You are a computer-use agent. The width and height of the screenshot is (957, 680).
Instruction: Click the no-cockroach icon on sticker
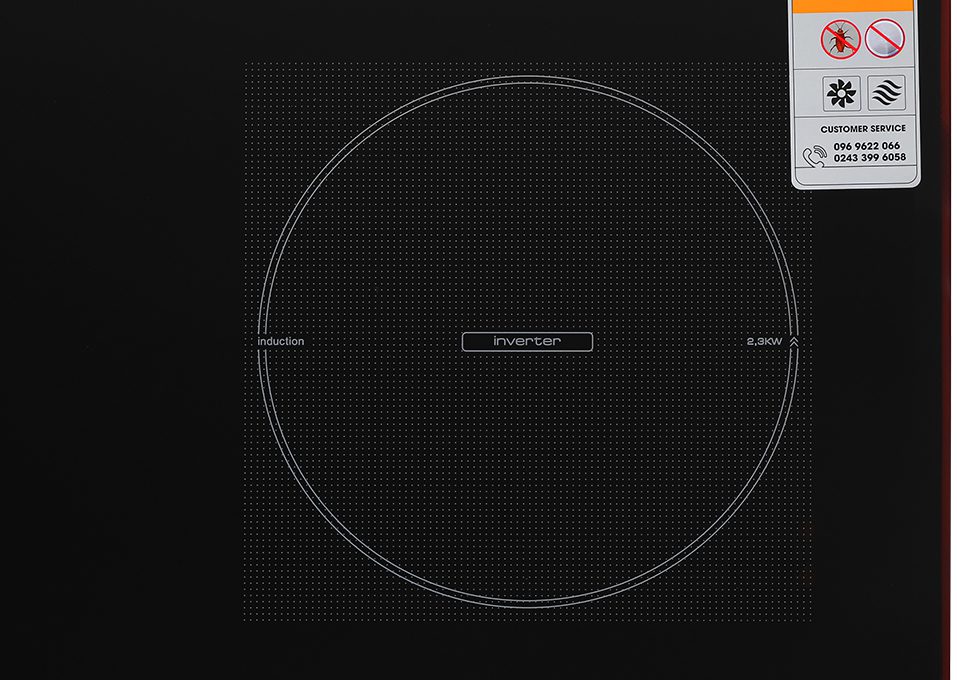tap(840, 39)
